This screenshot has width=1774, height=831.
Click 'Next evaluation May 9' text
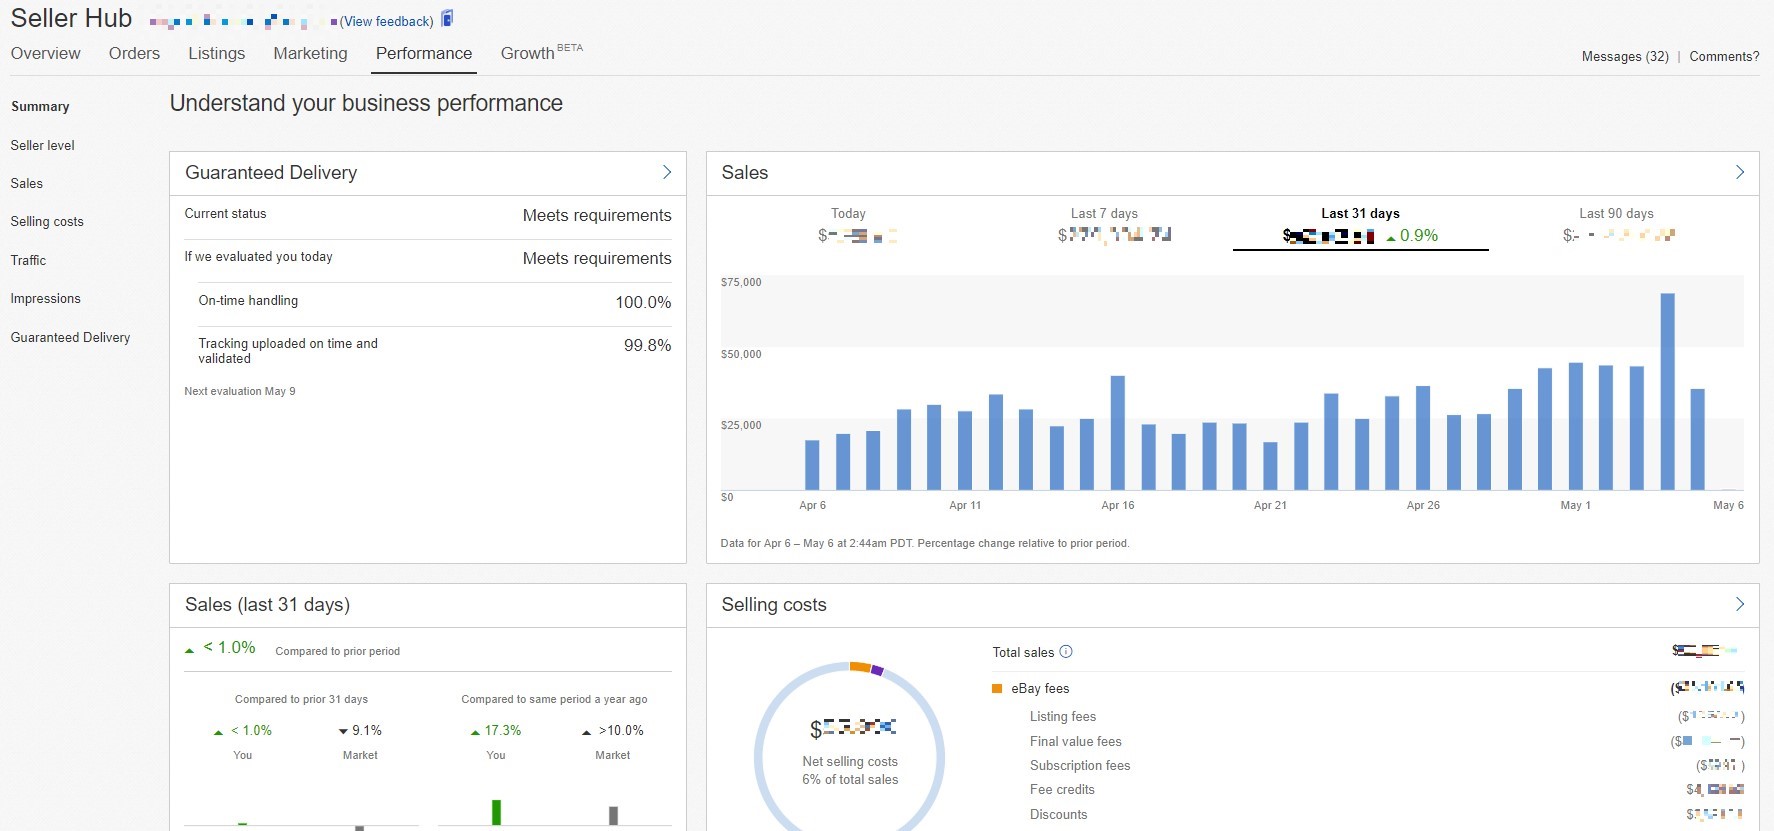(x=240, y=392)
